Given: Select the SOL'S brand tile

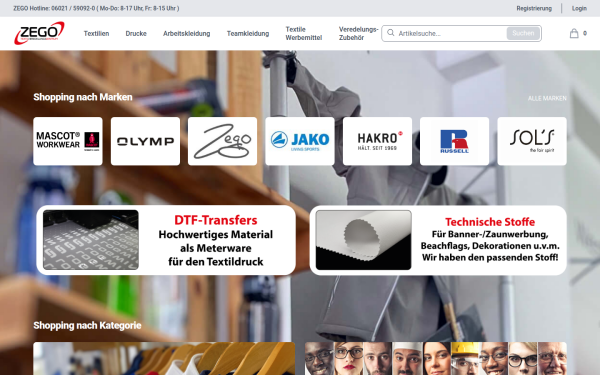Looking at the screenshot, I should click(x=532, y=141).
